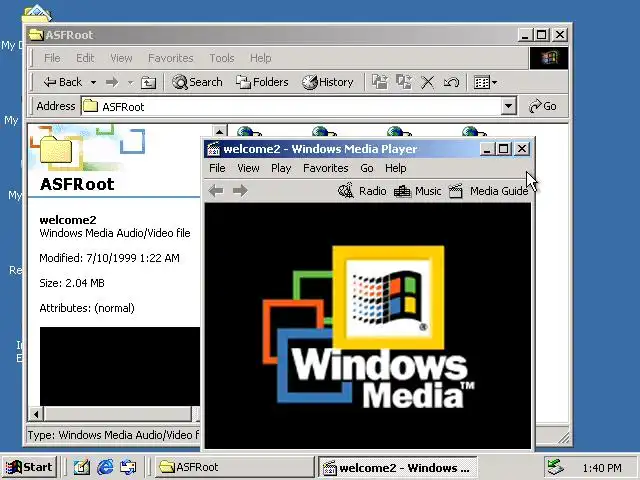Click the system tray network icon
Image resolution: width=640 pixels, height=480 pixels.
coord(556,467)
